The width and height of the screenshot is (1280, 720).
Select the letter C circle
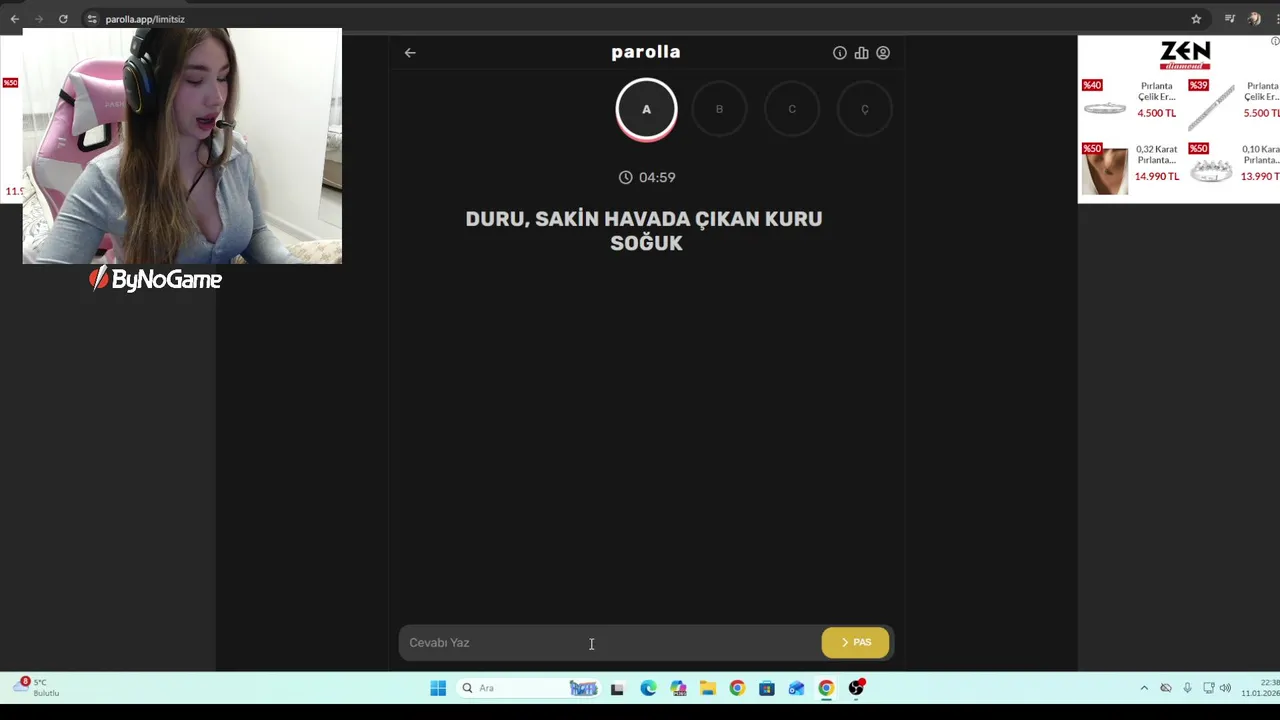(792, 109)
